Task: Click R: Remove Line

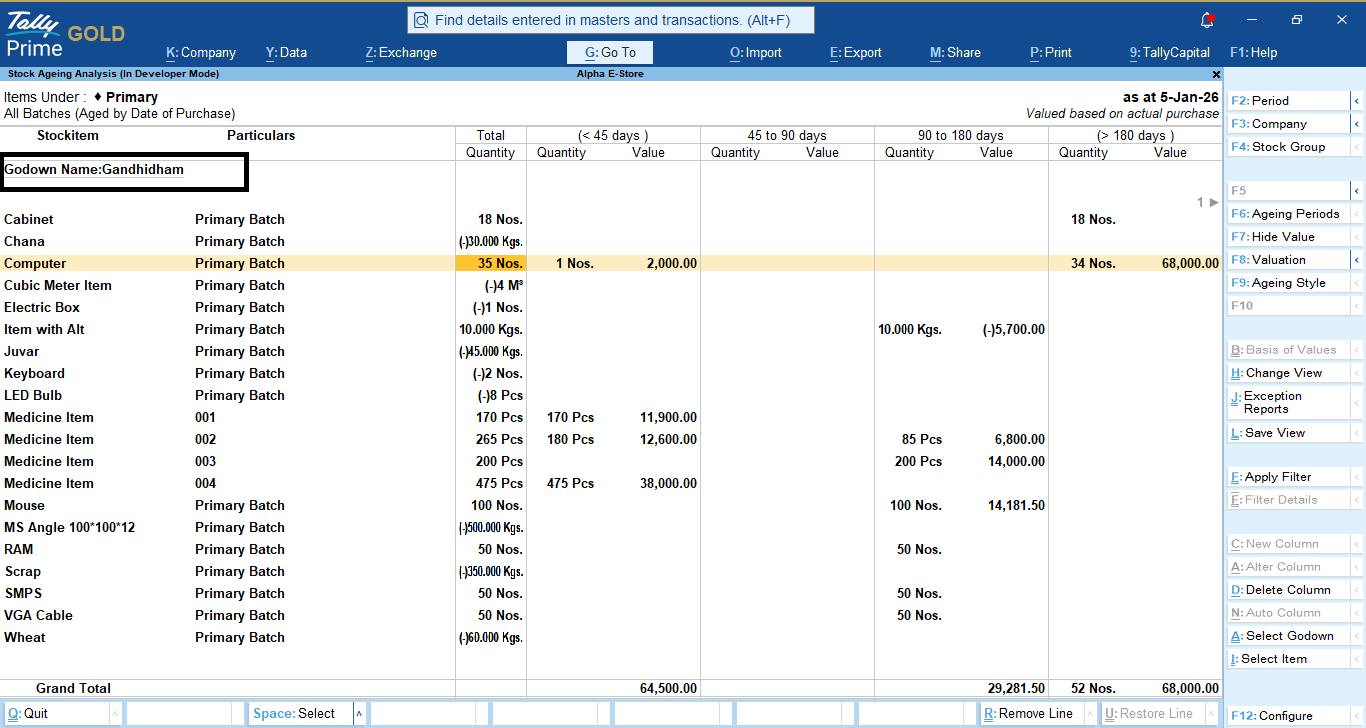Action: [x=1030, y=714]
